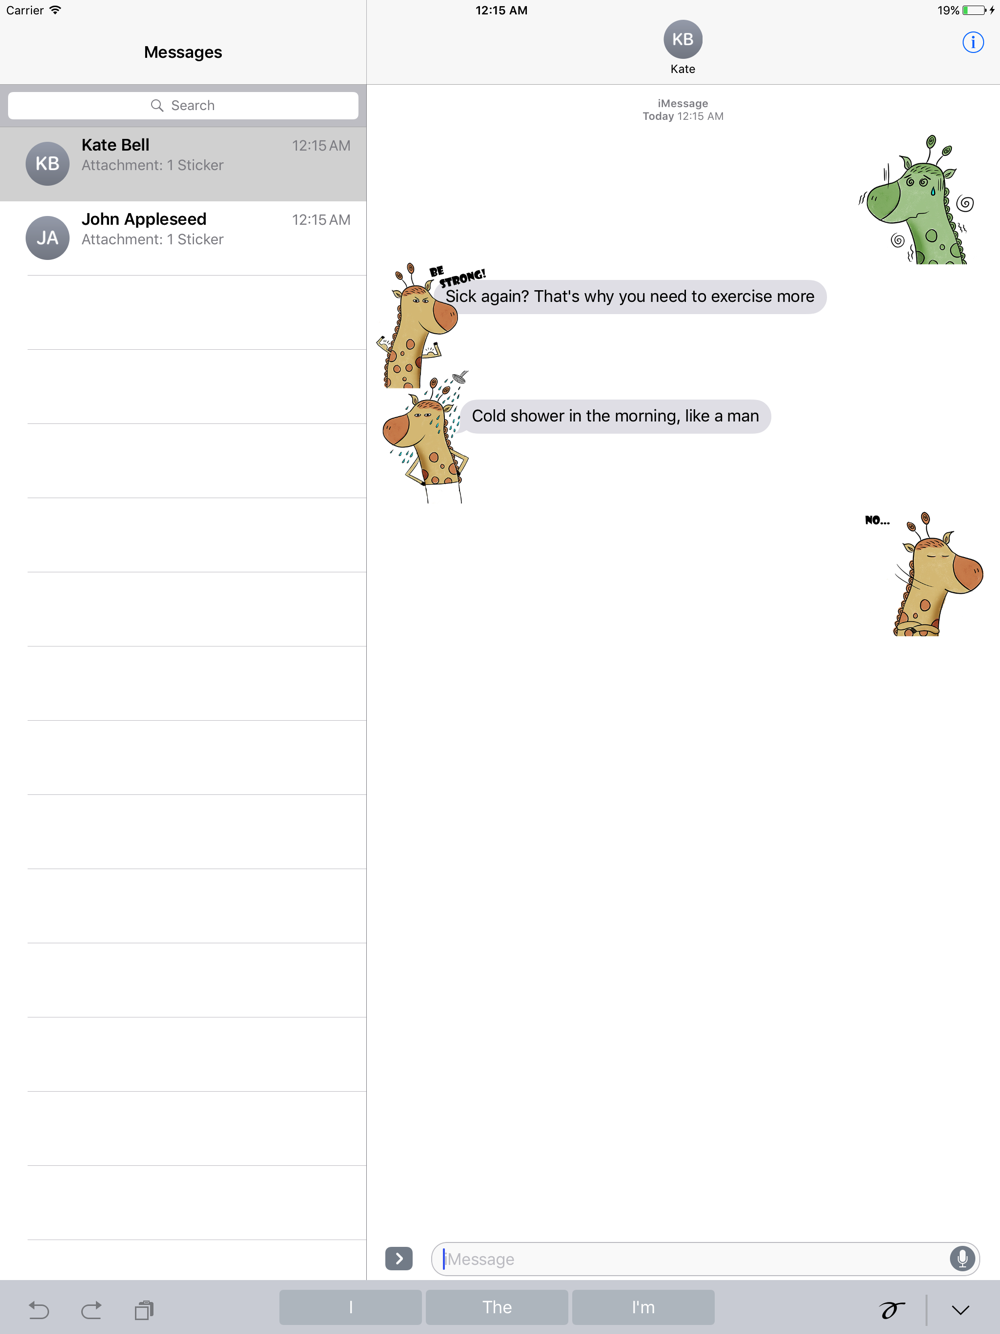Tap the KB contact avatar at top
The image size is (1000, 1334).
coord(683,40)
